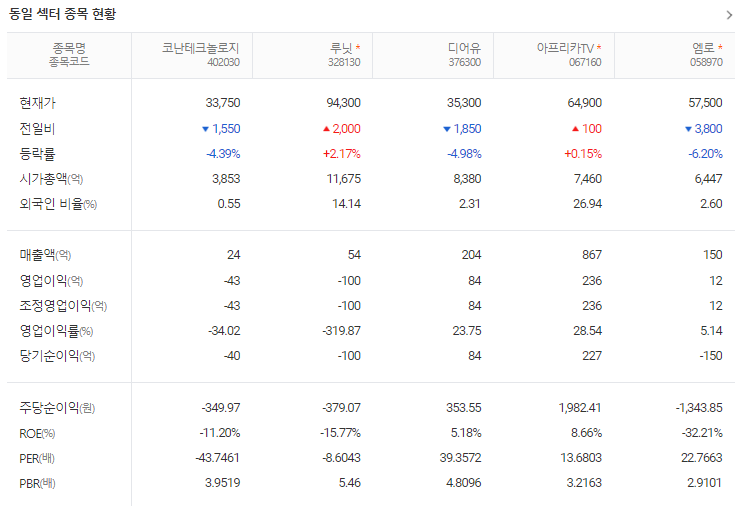Image resolution: width=738 pixels, height=506 pixels.
Task: Click the 등락률 row label
Action: (37, 153)
